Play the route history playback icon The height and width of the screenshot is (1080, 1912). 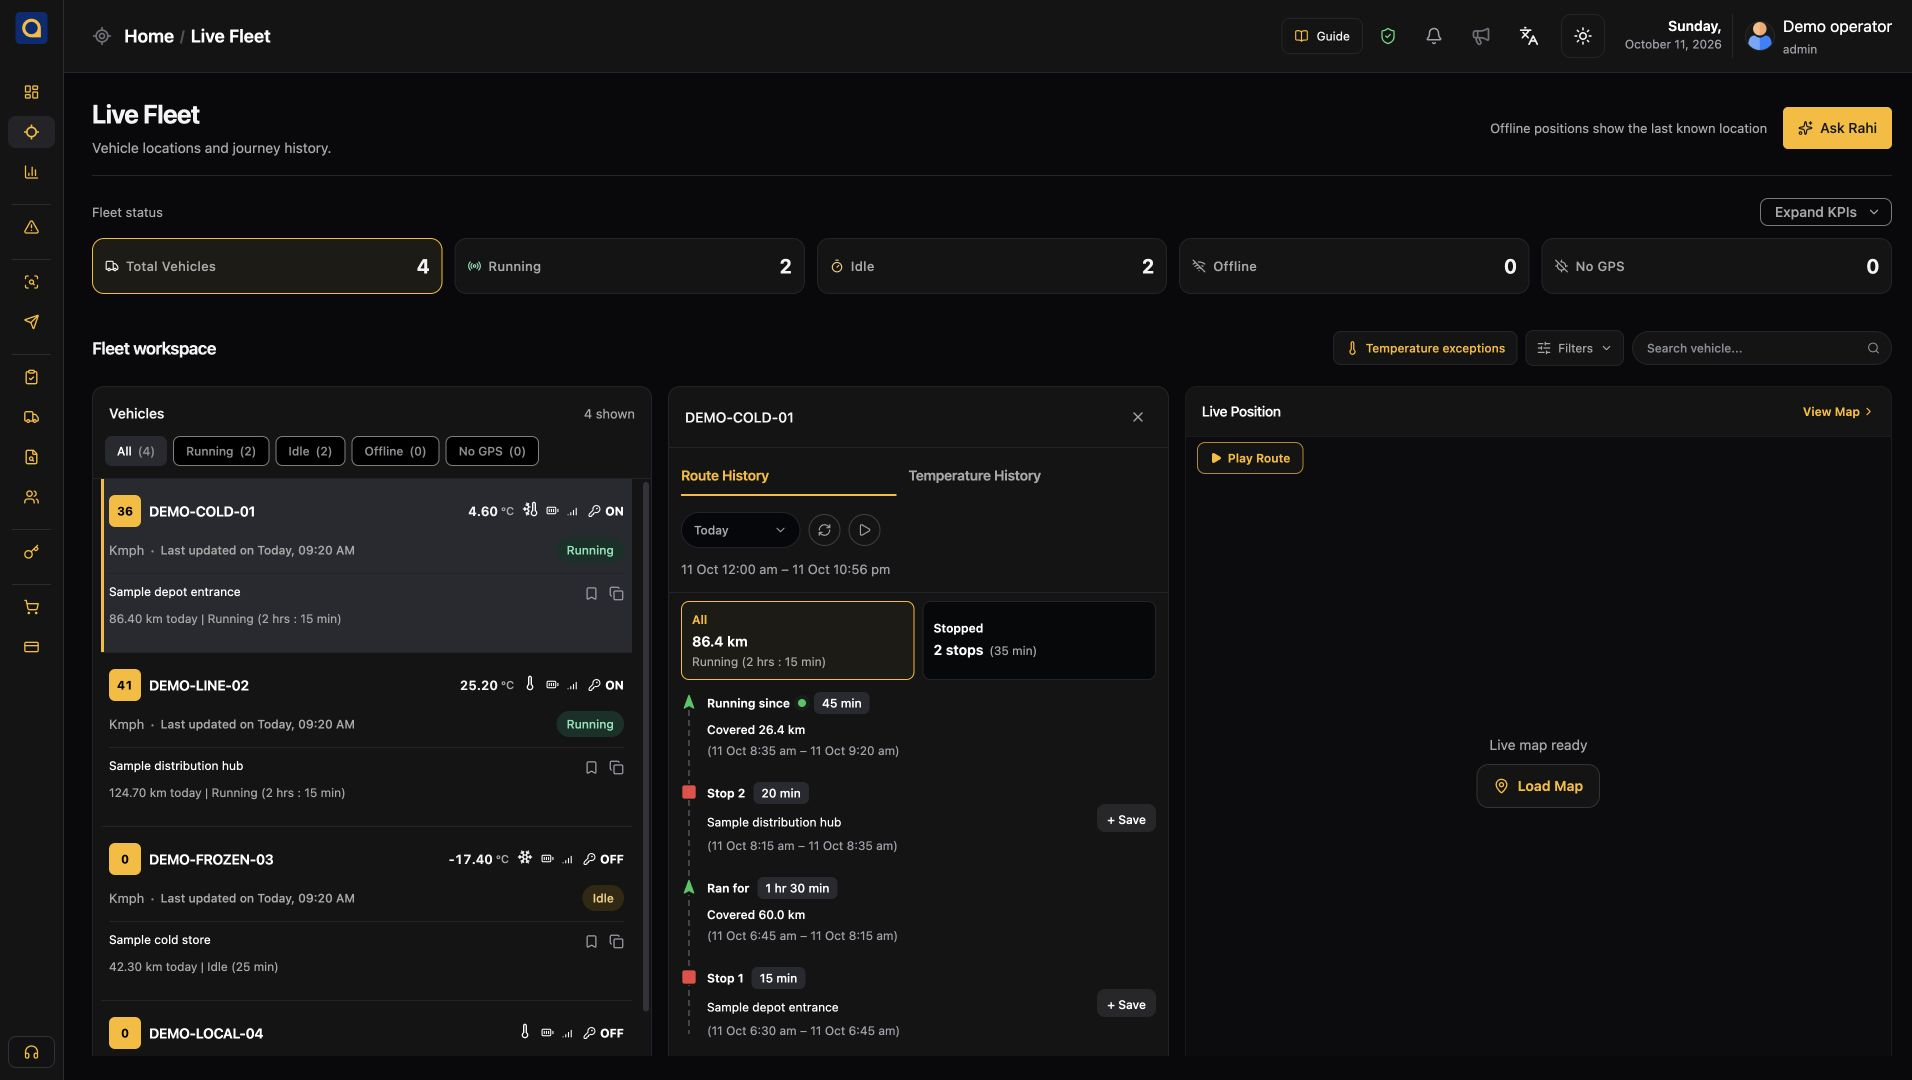864,530
